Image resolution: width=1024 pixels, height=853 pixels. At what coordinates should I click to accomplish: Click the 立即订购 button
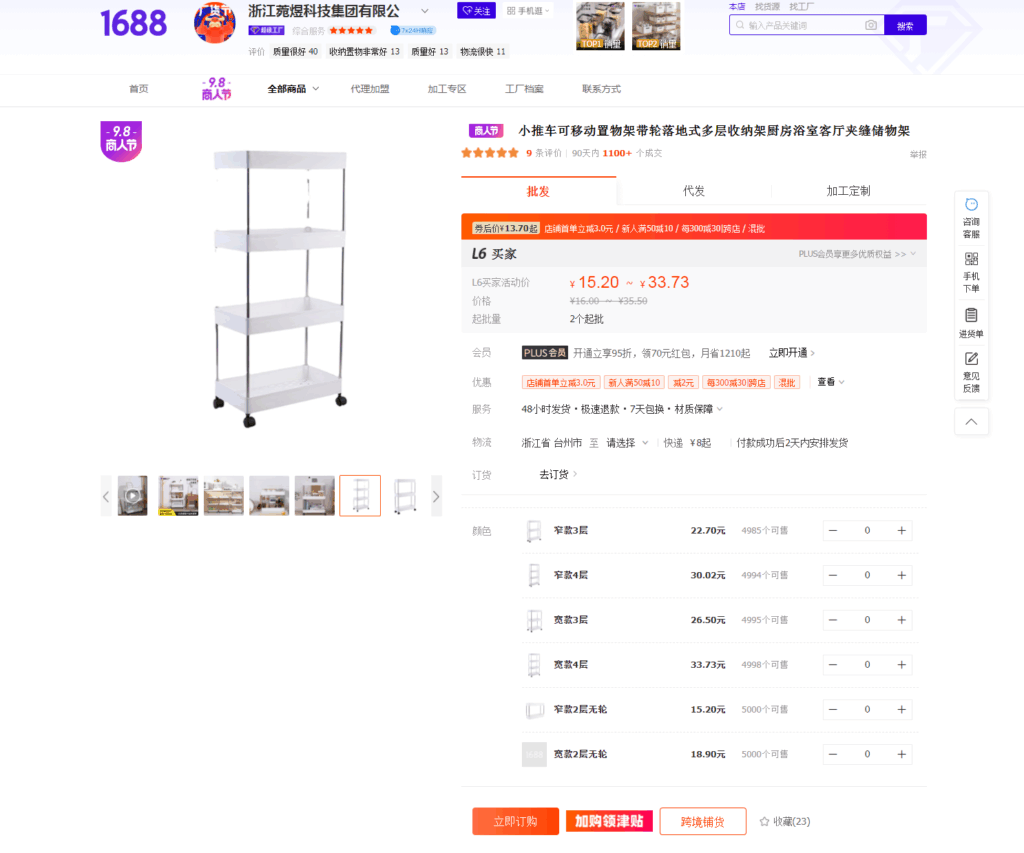(515, 822)
